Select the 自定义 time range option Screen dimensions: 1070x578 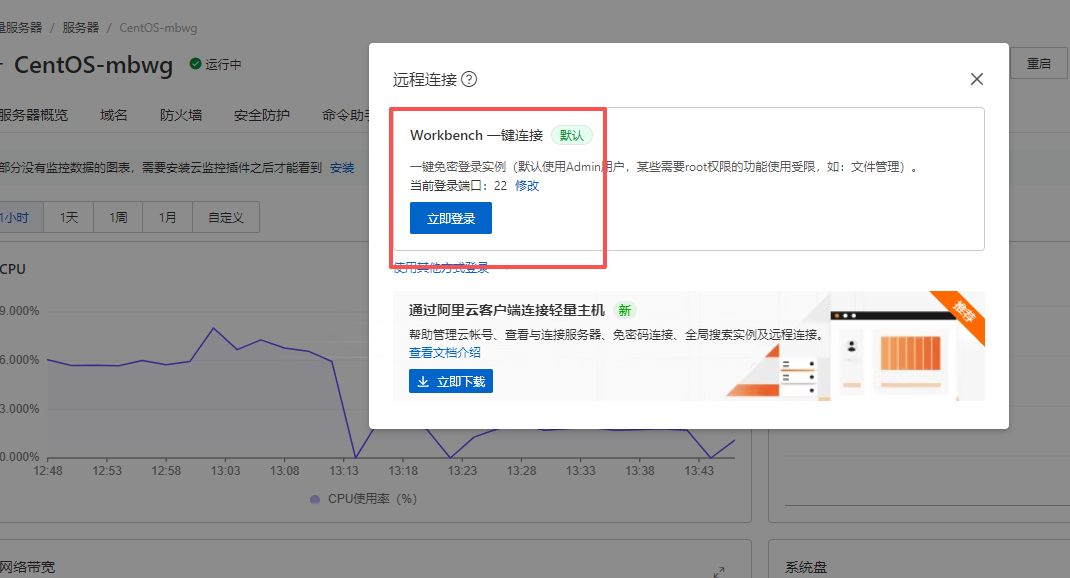coord(226,216)
